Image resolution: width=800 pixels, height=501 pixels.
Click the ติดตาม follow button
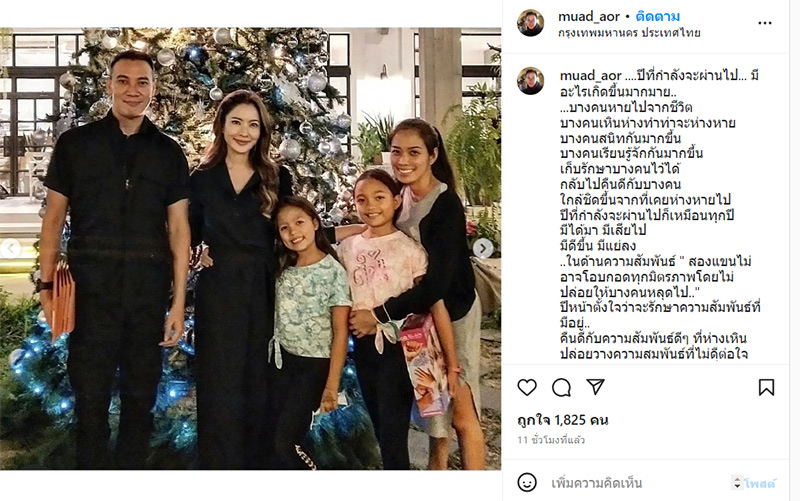[657, 17]
